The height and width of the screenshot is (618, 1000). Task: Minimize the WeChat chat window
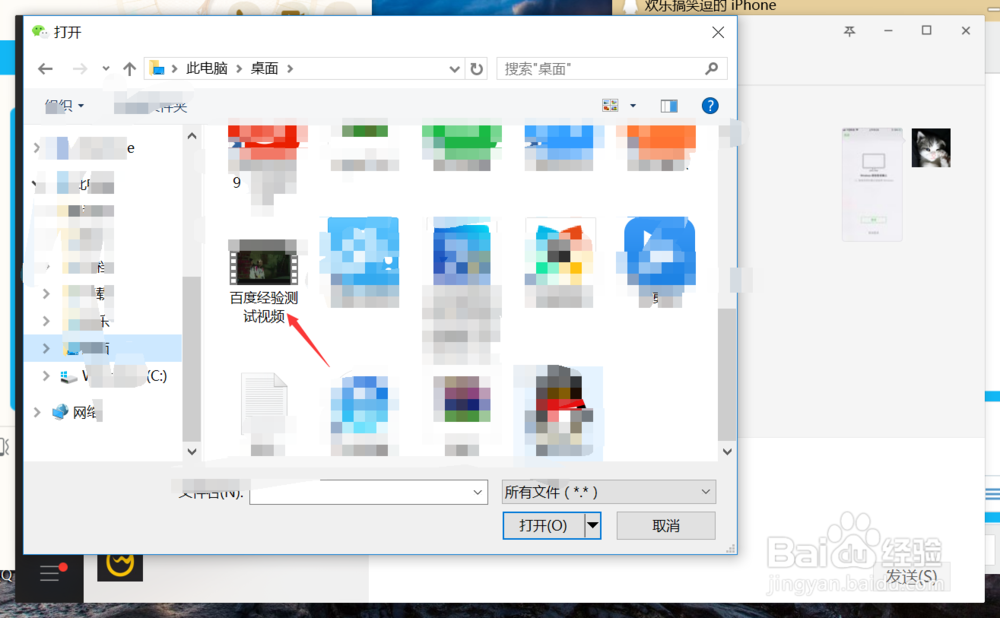(888, 31)
